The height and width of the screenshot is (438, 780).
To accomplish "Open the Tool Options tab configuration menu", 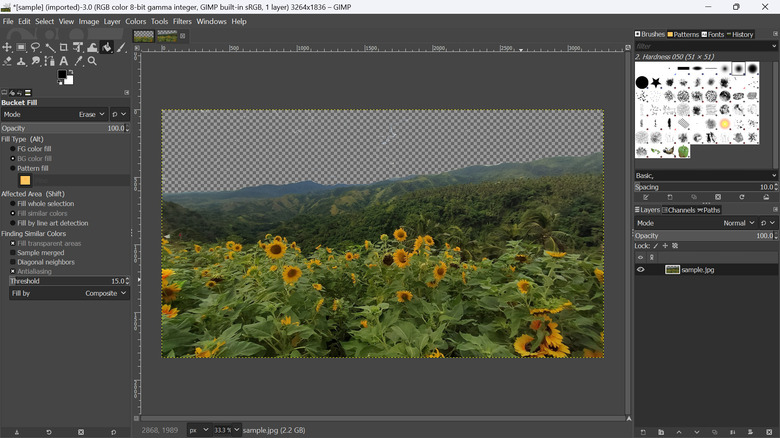I will click(x=126, y=93).
